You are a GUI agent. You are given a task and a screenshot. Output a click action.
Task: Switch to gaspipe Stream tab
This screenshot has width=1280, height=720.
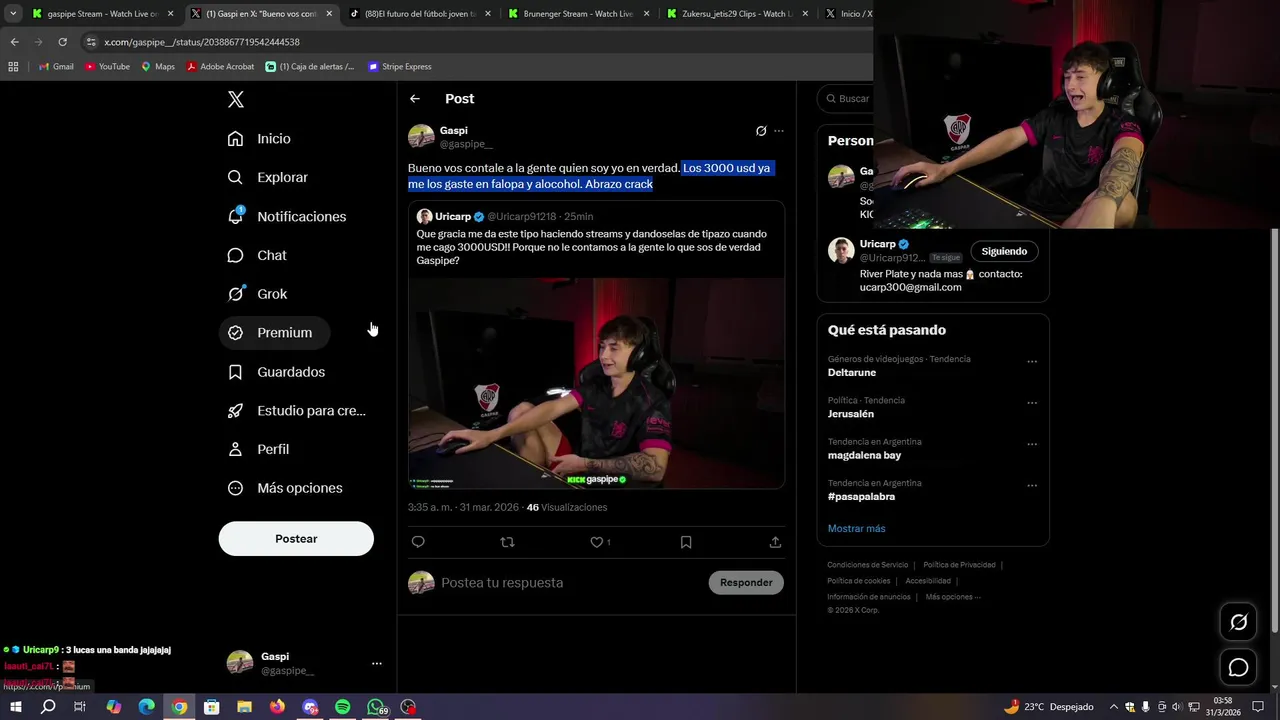click(x=102, y=14)
